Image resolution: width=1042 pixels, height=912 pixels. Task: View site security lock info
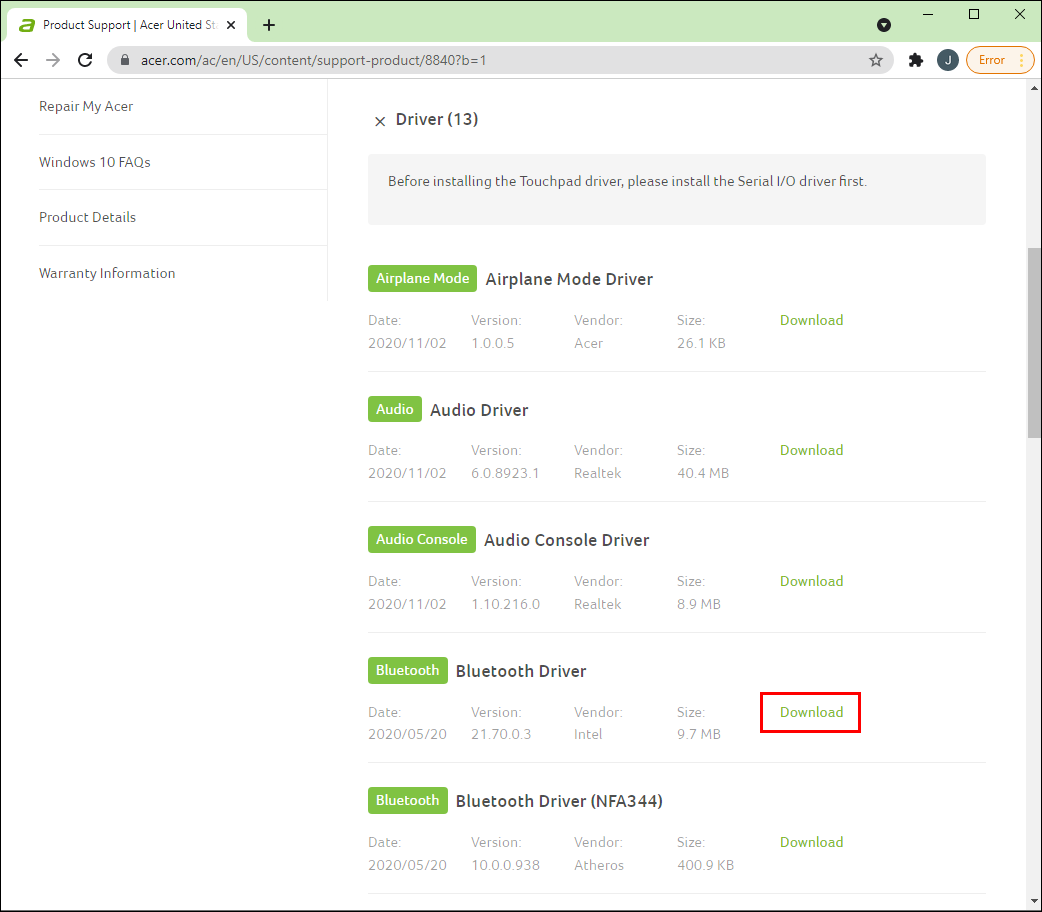(x=125, y=60)
